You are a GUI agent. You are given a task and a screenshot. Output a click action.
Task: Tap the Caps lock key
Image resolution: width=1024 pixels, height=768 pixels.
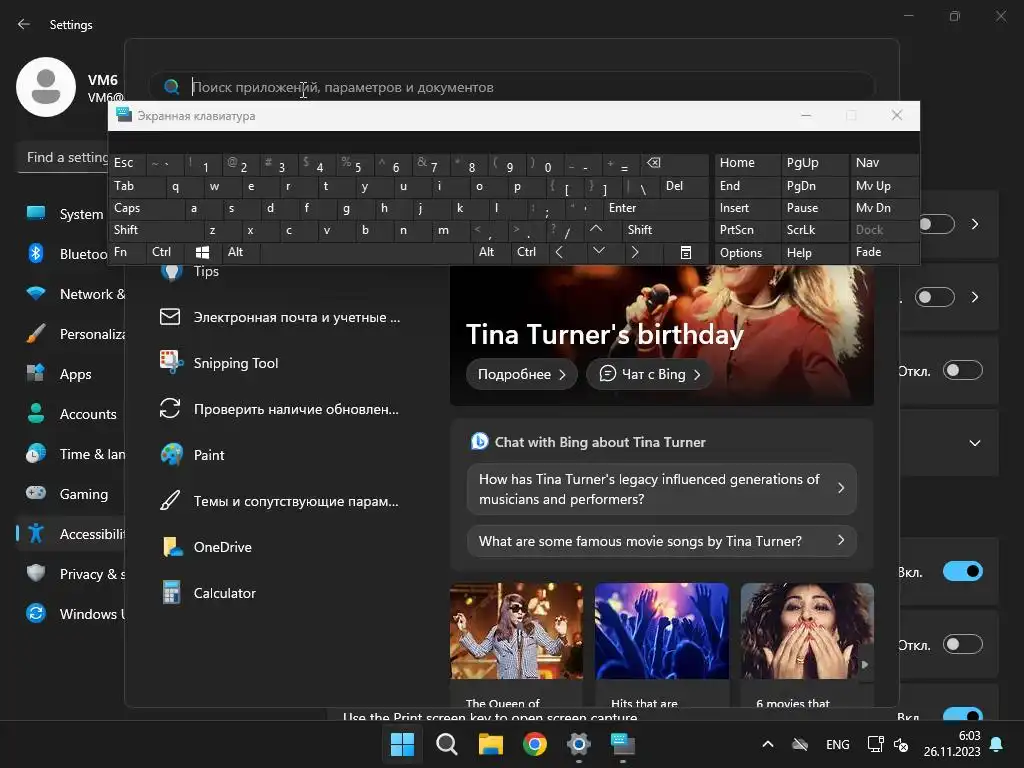(x=146, y=208)
